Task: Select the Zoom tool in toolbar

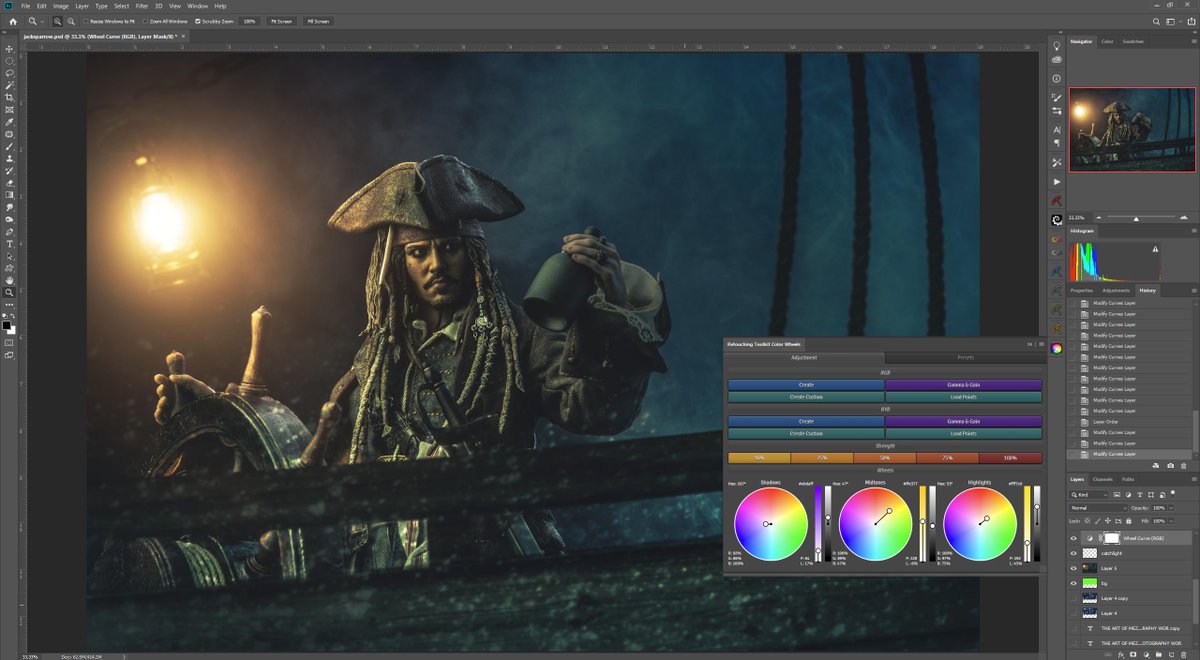Action: pyautogui.click(x=10, y=292)
